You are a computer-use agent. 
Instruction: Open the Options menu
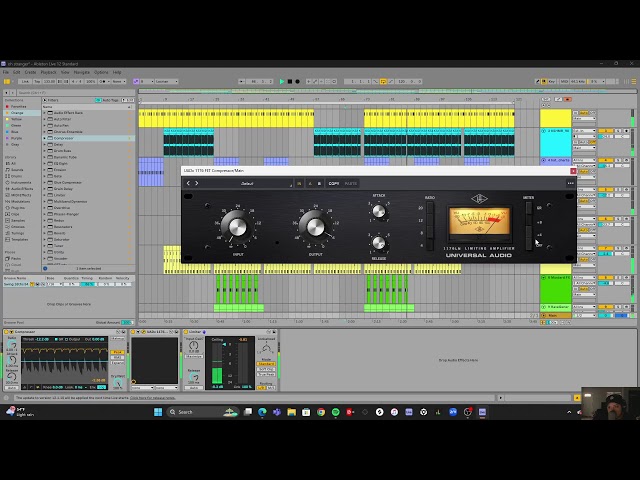click(x=101, y=72)
